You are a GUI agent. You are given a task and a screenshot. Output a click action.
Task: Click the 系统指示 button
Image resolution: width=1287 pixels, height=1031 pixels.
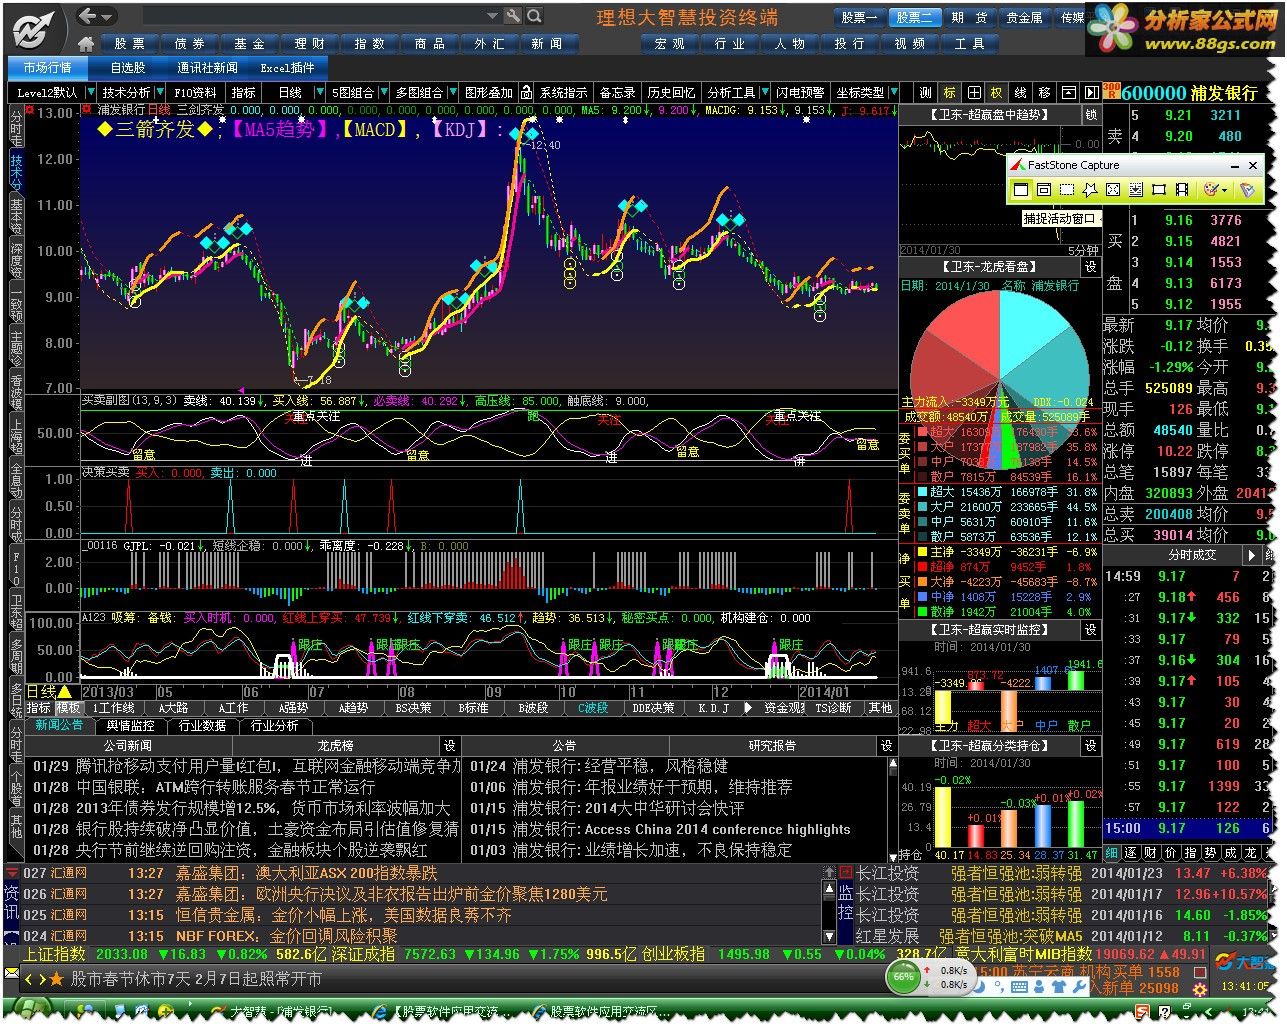click(564, 92)
